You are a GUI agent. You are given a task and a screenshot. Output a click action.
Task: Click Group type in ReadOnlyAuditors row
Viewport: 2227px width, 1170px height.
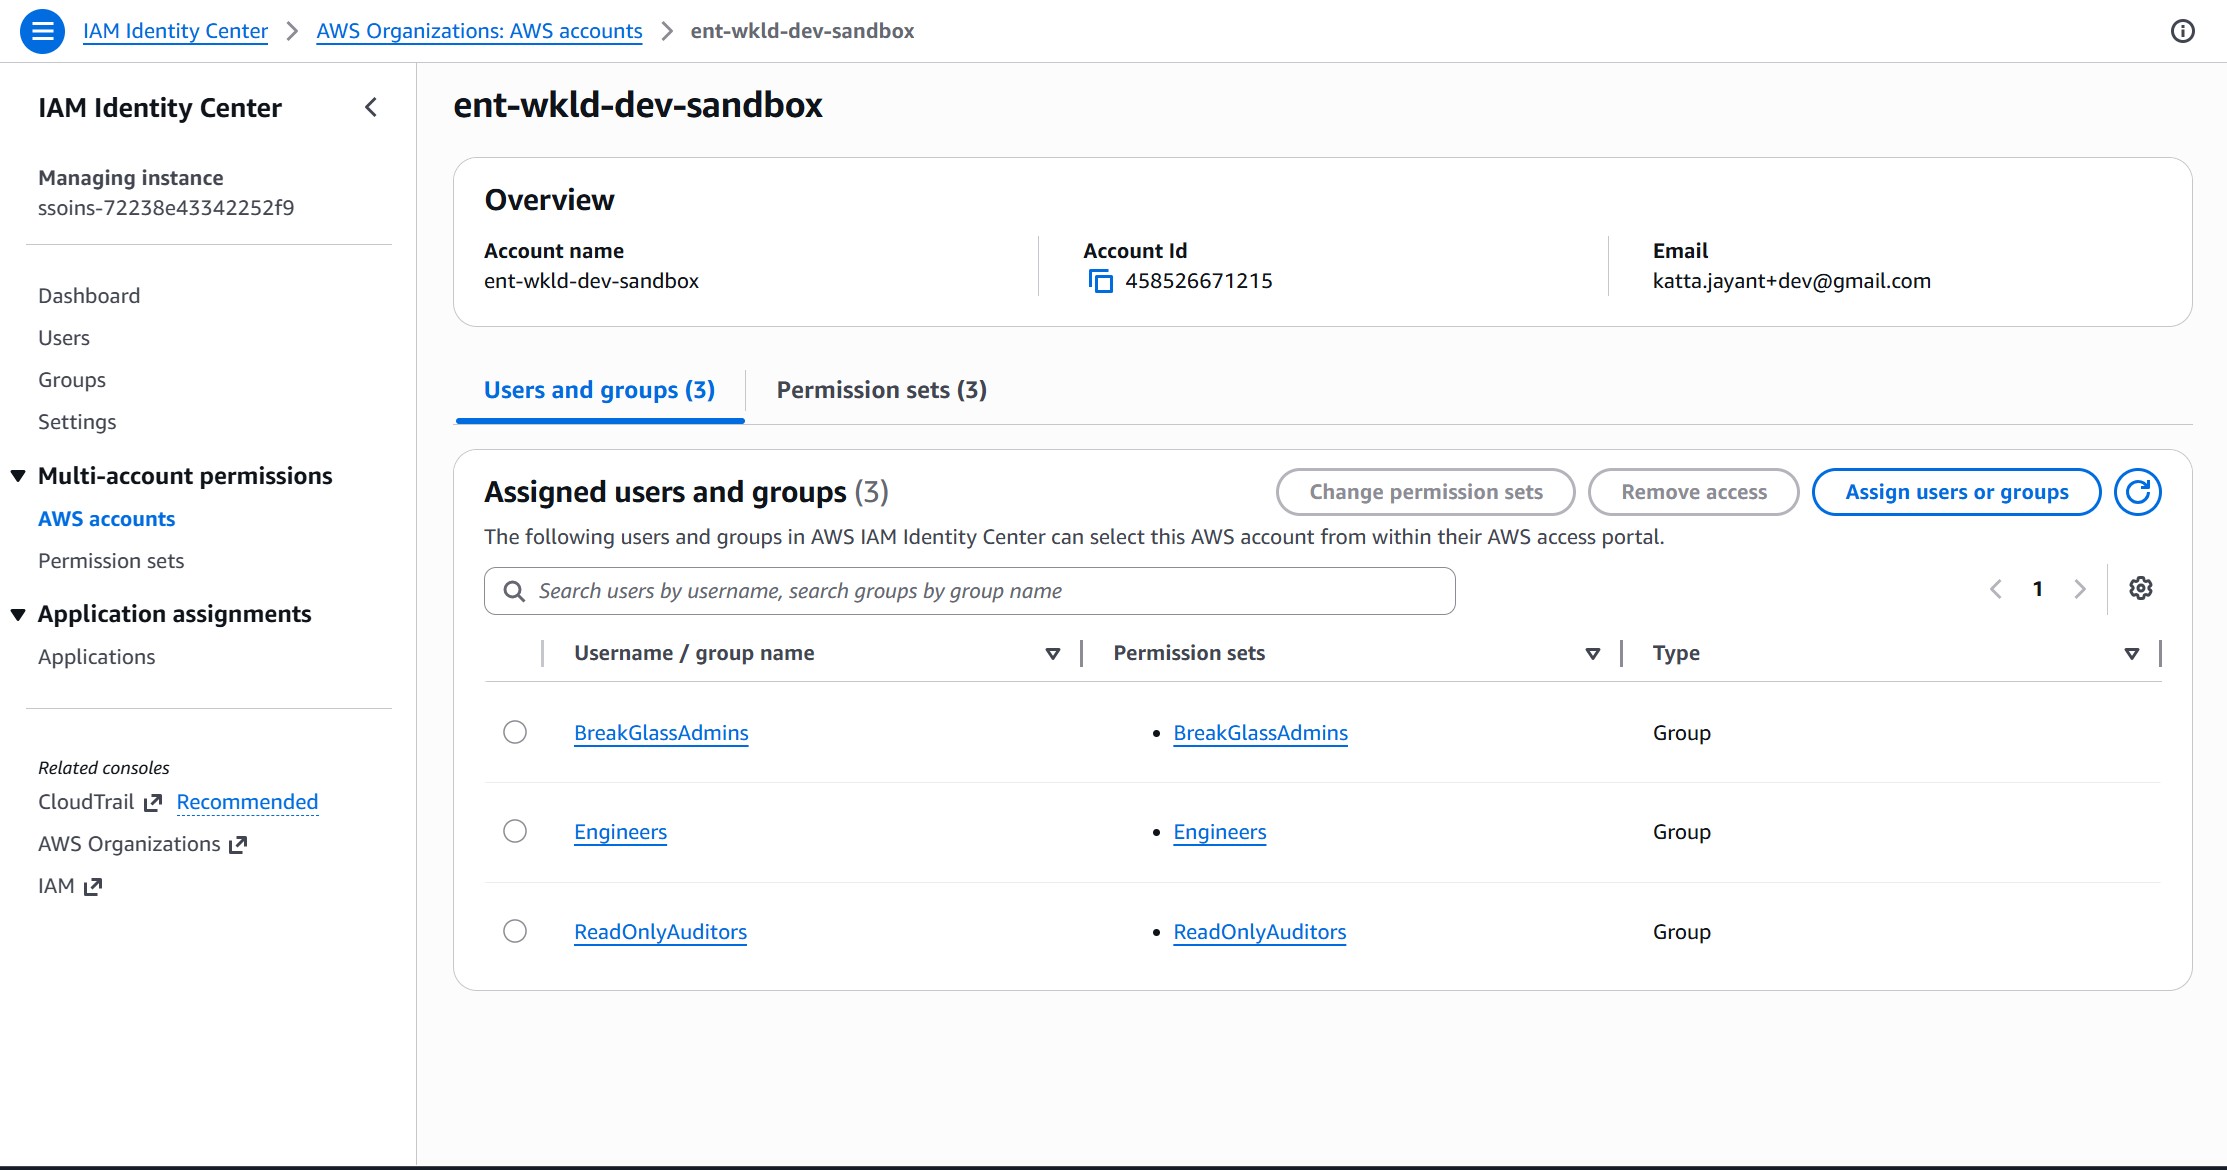point(1681,932)
